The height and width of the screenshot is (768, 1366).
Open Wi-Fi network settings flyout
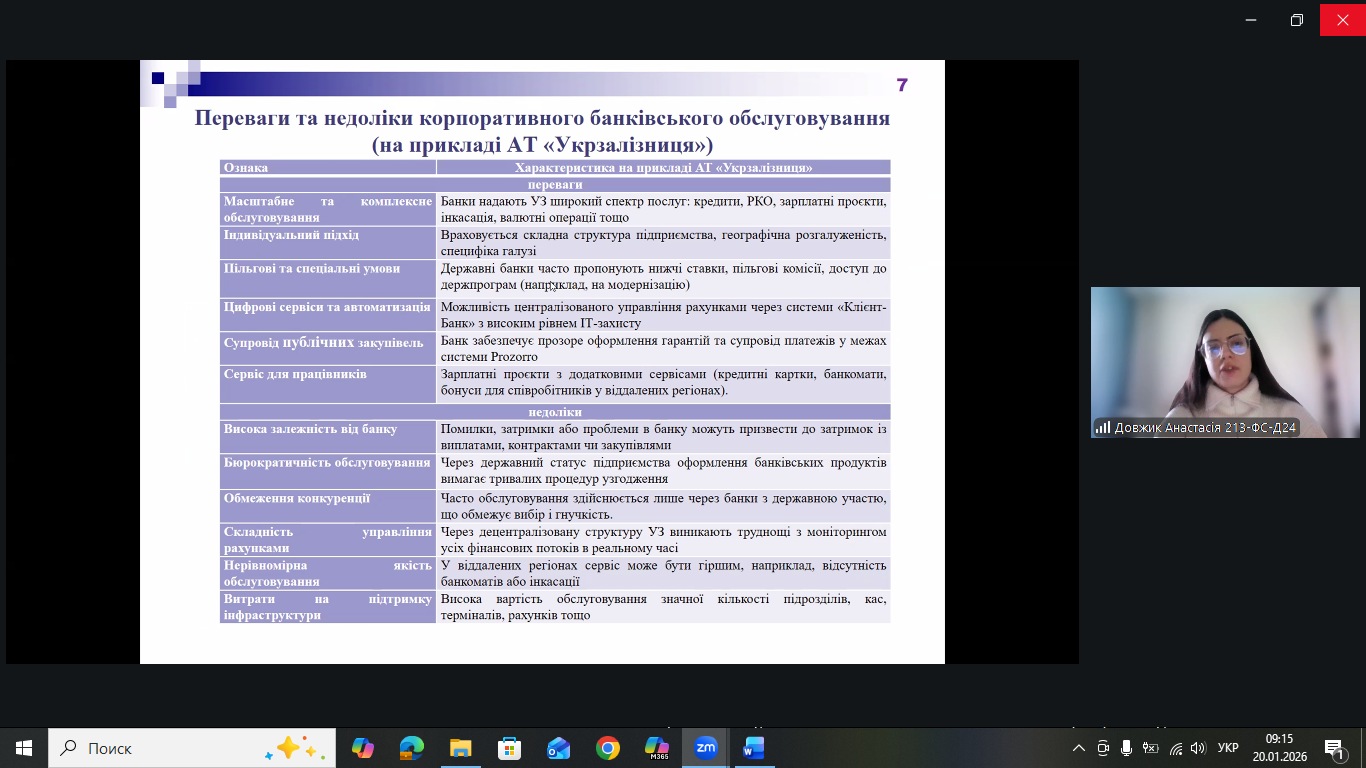click(1175, 748)
